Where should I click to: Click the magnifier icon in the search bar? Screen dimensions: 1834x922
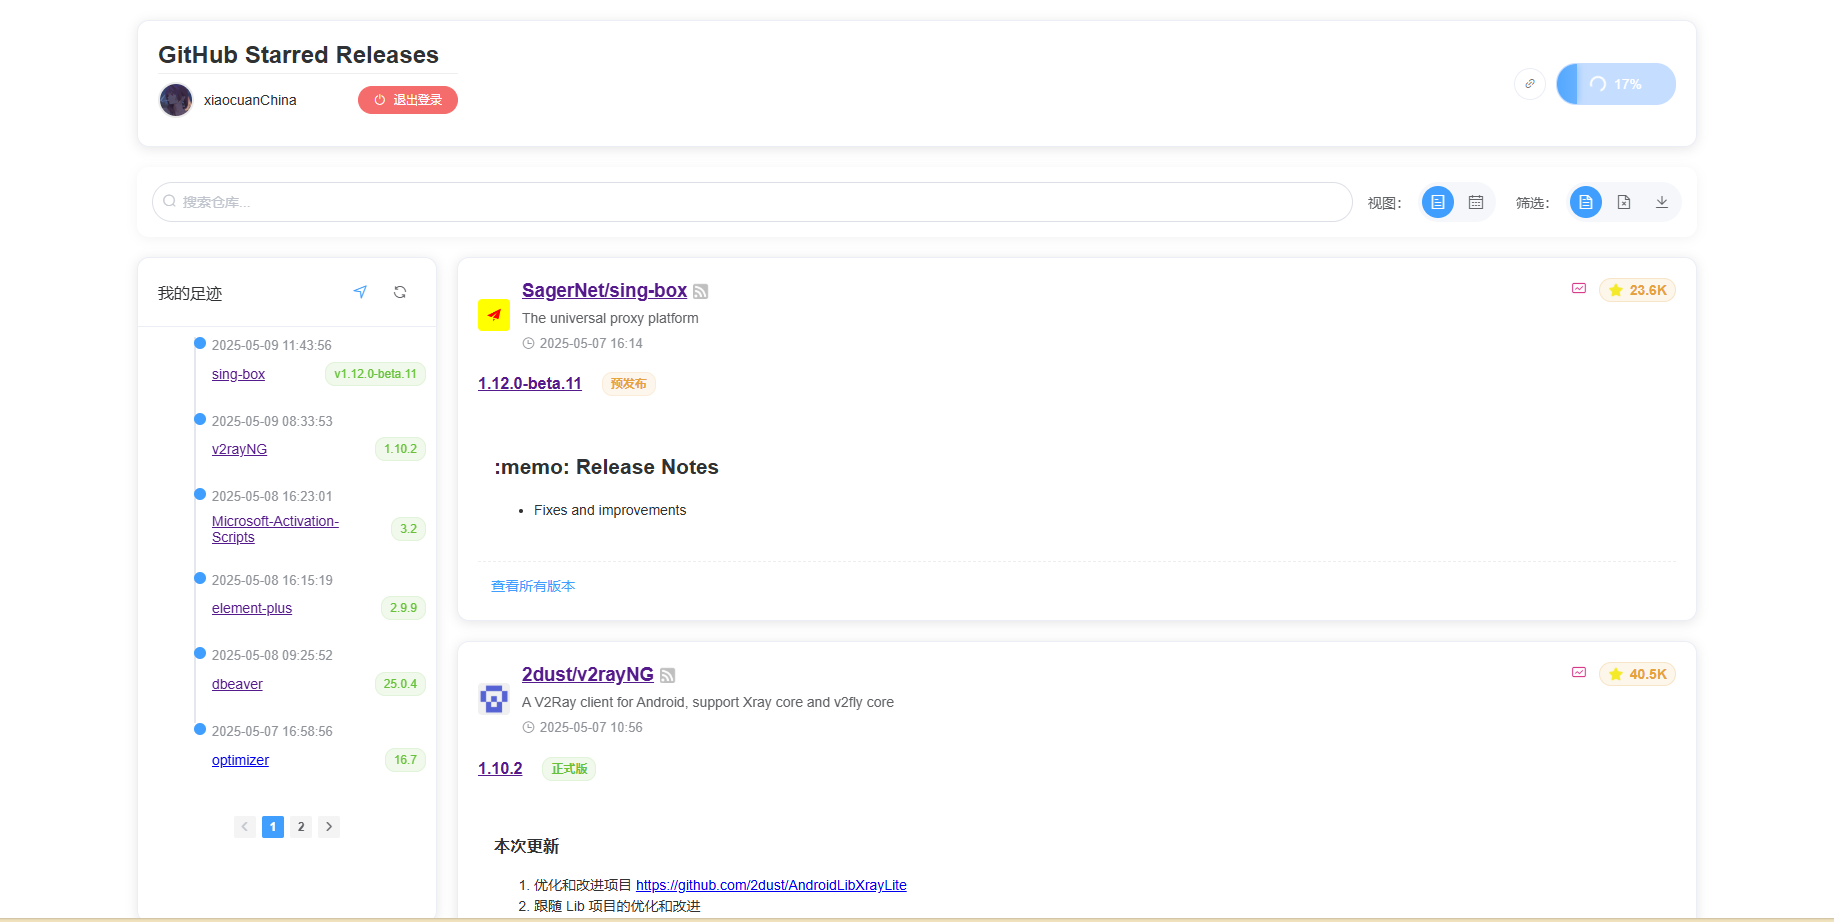tap(170, 201)
